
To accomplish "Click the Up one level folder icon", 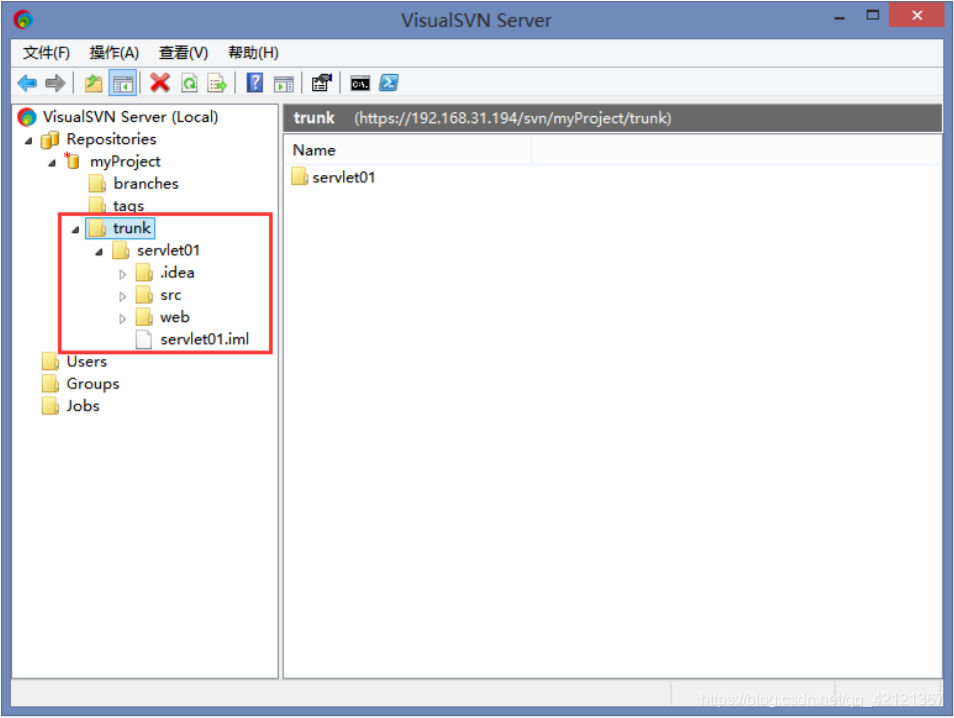I will click(x=93, y=83).
